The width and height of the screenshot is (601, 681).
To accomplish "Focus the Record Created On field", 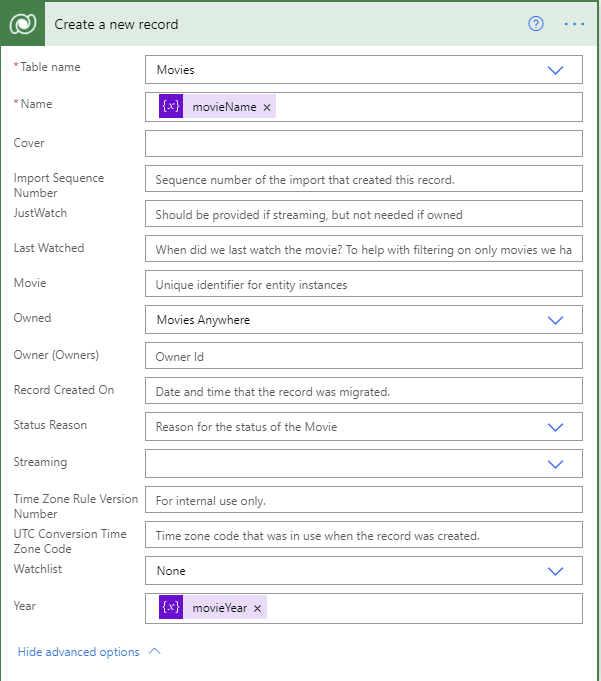I will [x=364, y=390].
